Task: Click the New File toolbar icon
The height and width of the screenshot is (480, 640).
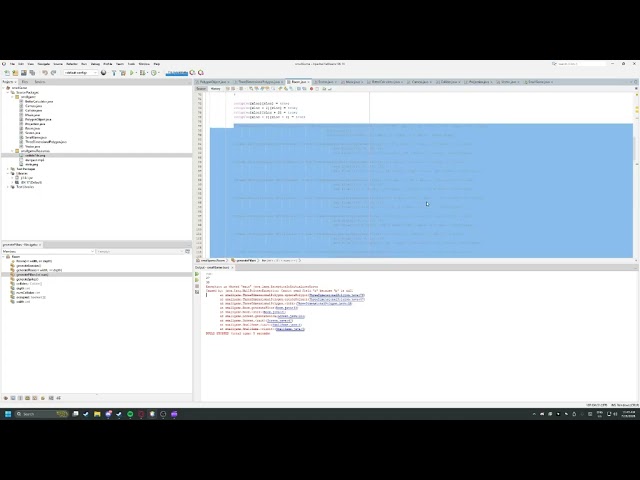Action: 7,73
